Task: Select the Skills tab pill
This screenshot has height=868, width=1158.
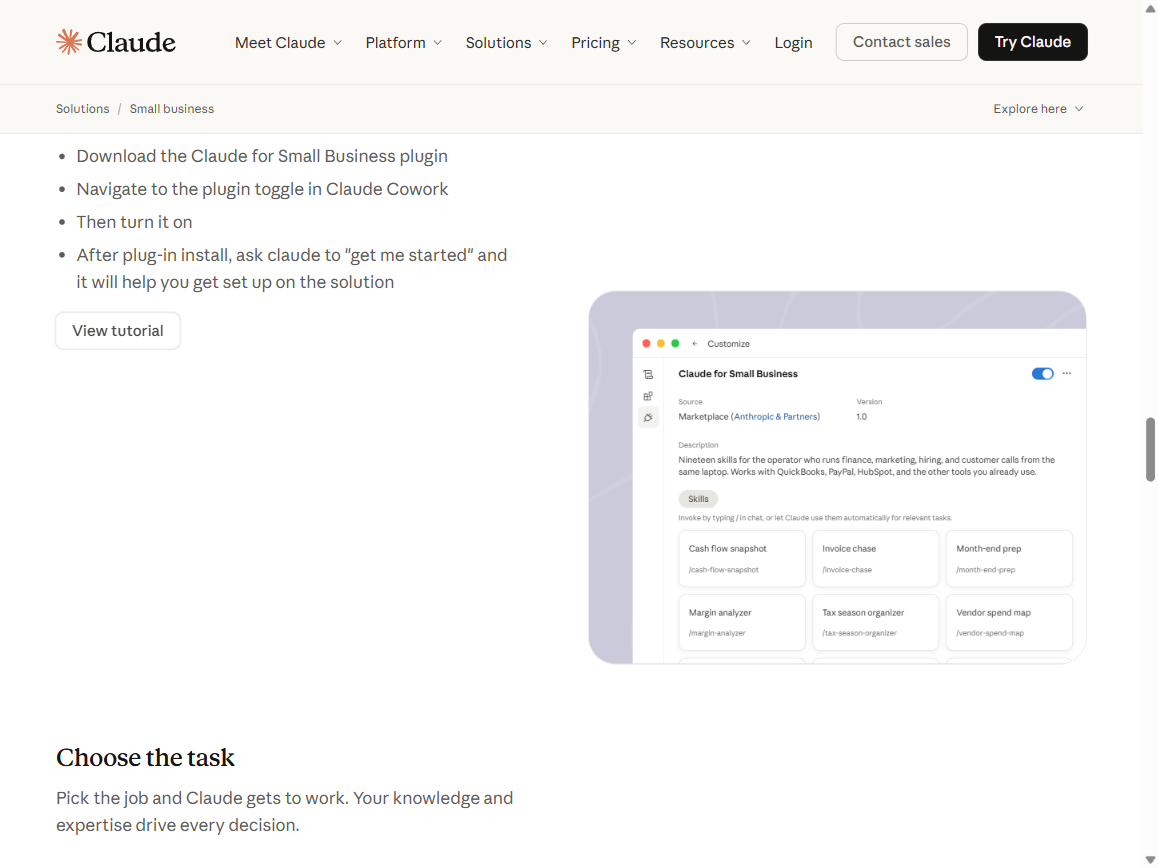Action: click(698, 499)
